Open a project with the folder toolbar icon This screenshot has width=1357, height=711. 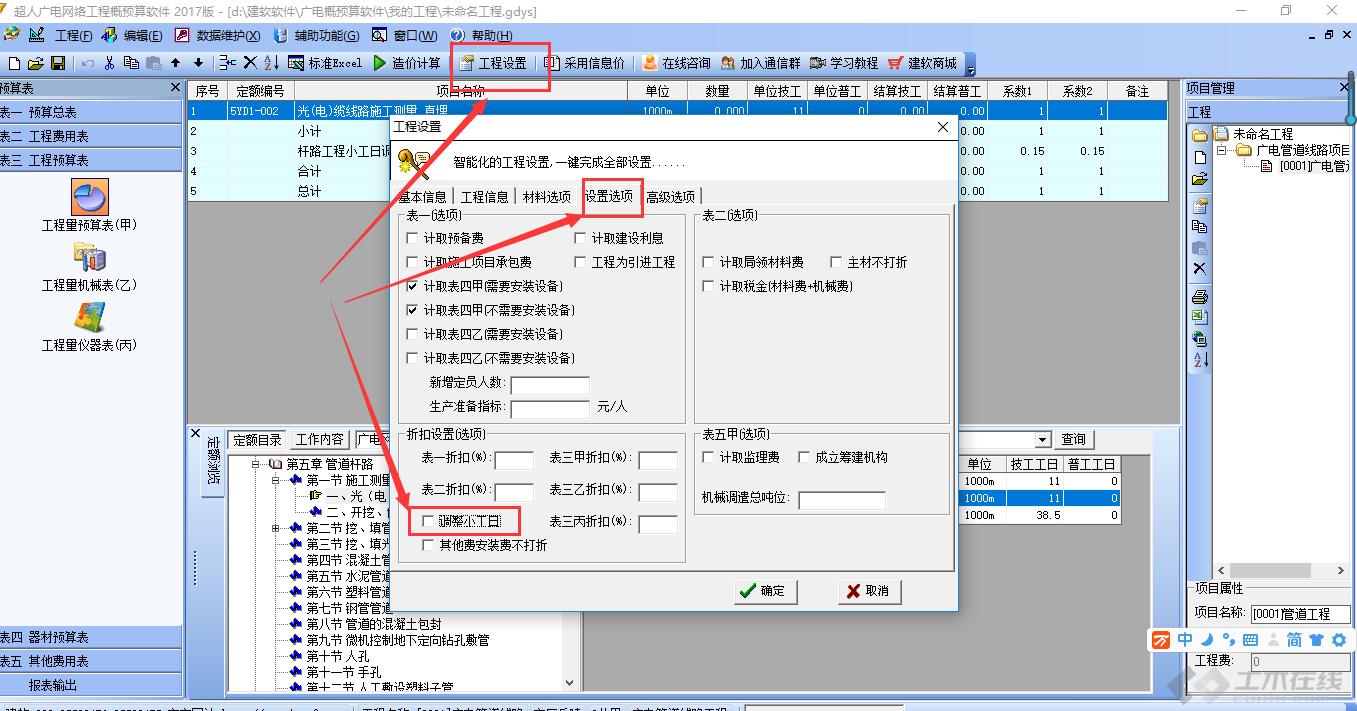(35, 63)
